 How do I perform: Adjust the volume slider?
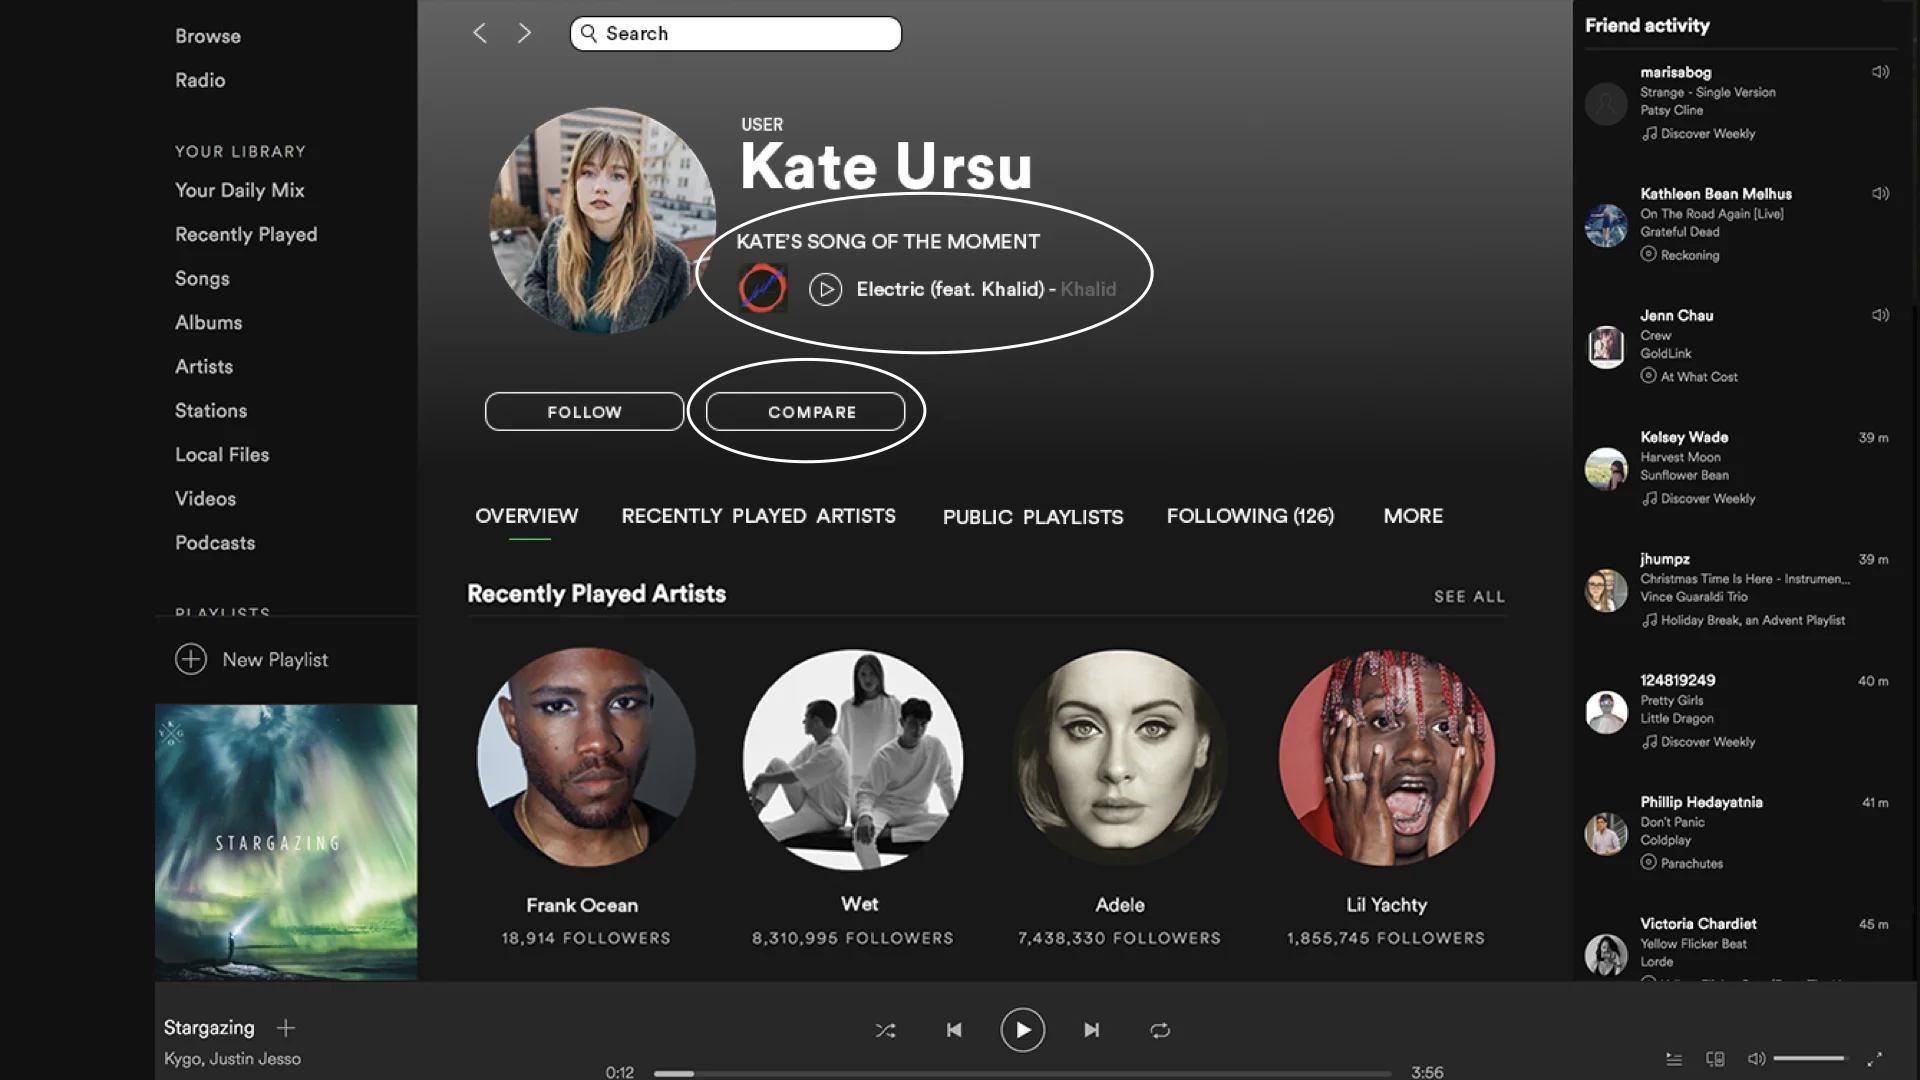[x=1810, y=1058]
